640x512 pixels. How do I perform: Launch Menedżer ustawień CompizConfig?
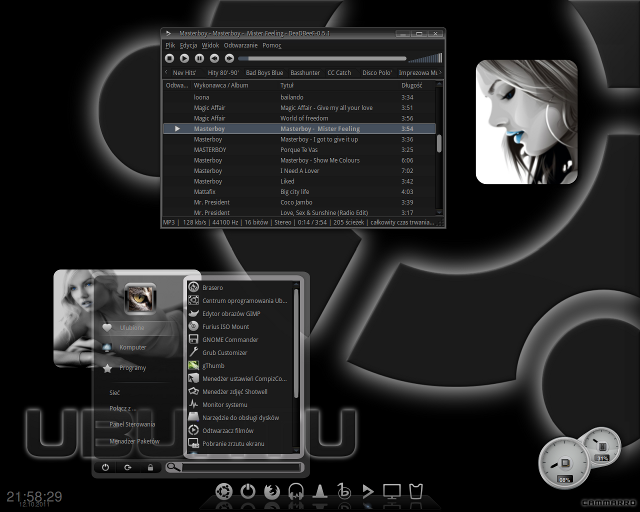point(241,379)
